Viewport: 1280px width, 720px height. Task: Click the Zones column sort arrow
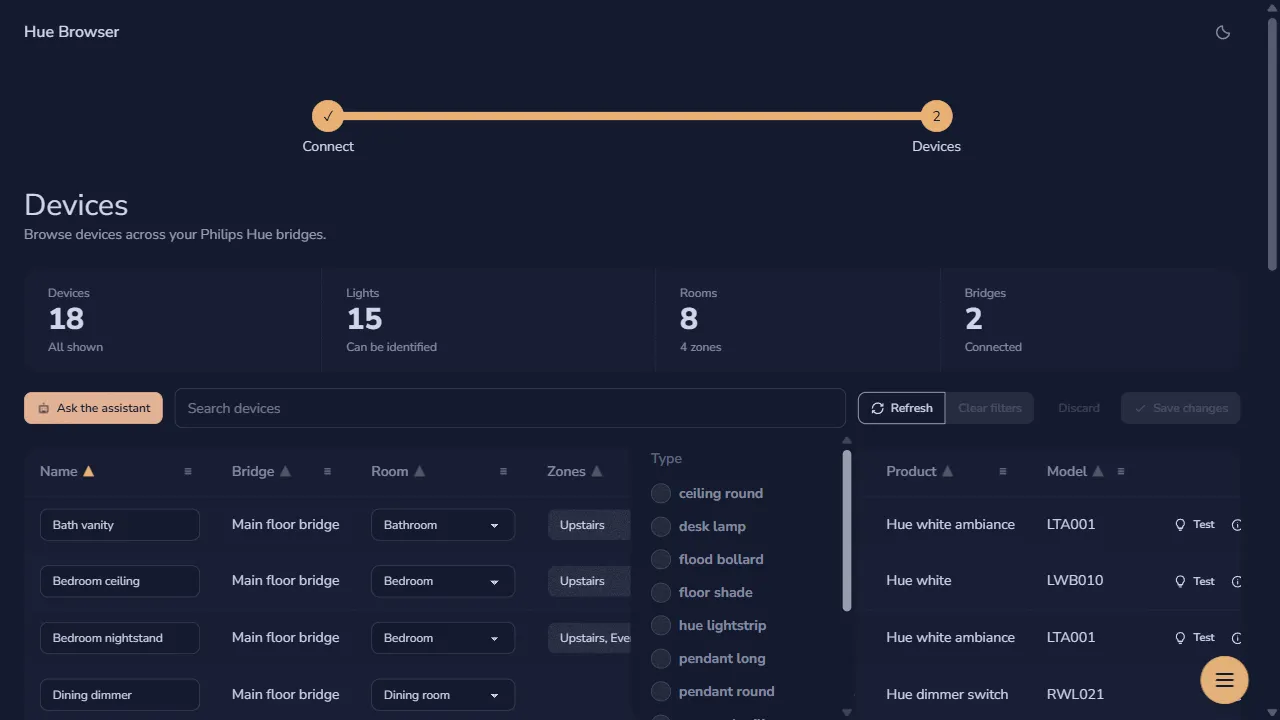click(597, 472)
